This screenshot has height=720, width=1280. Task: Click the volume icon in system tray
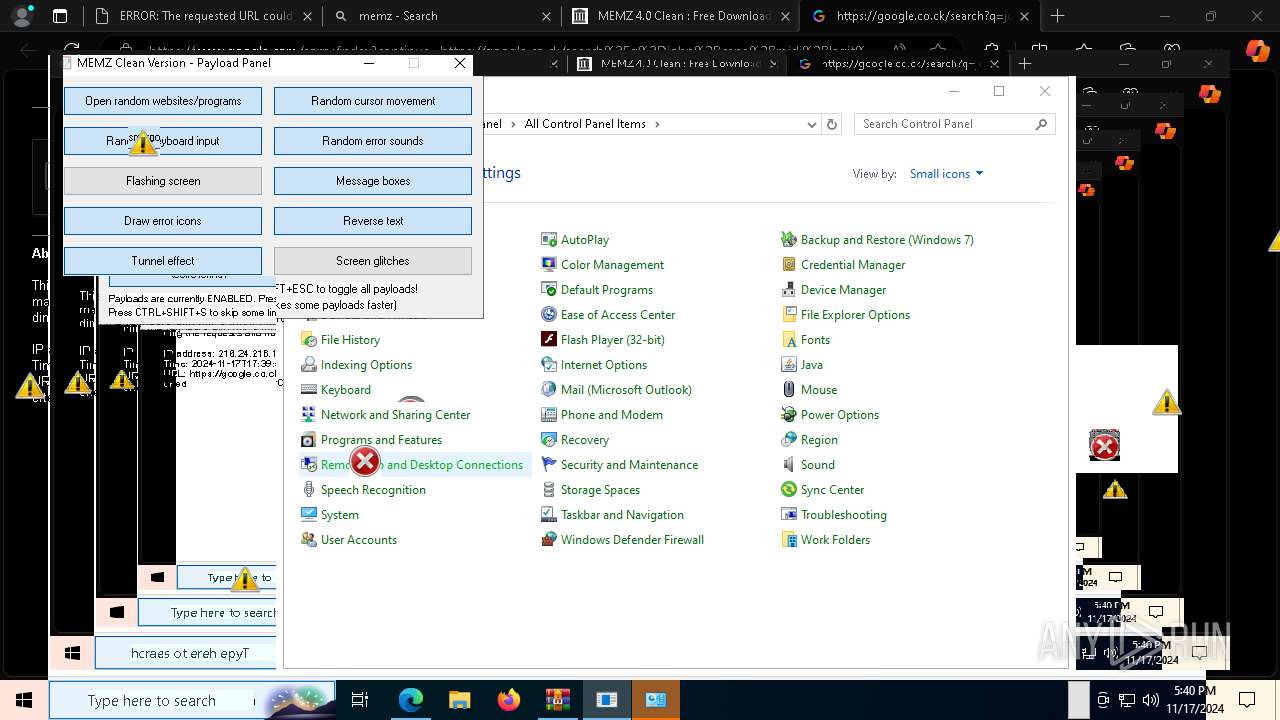click(1151, 700)
